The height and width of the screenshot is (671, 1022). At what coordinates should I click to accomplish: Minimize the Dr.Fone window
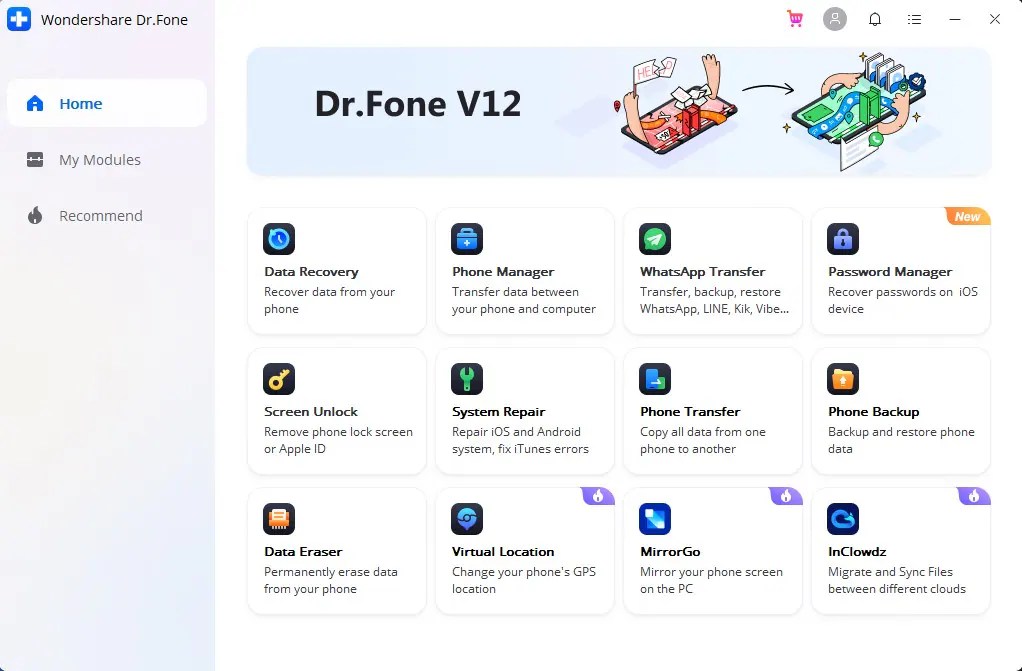(x=955, y=19)
